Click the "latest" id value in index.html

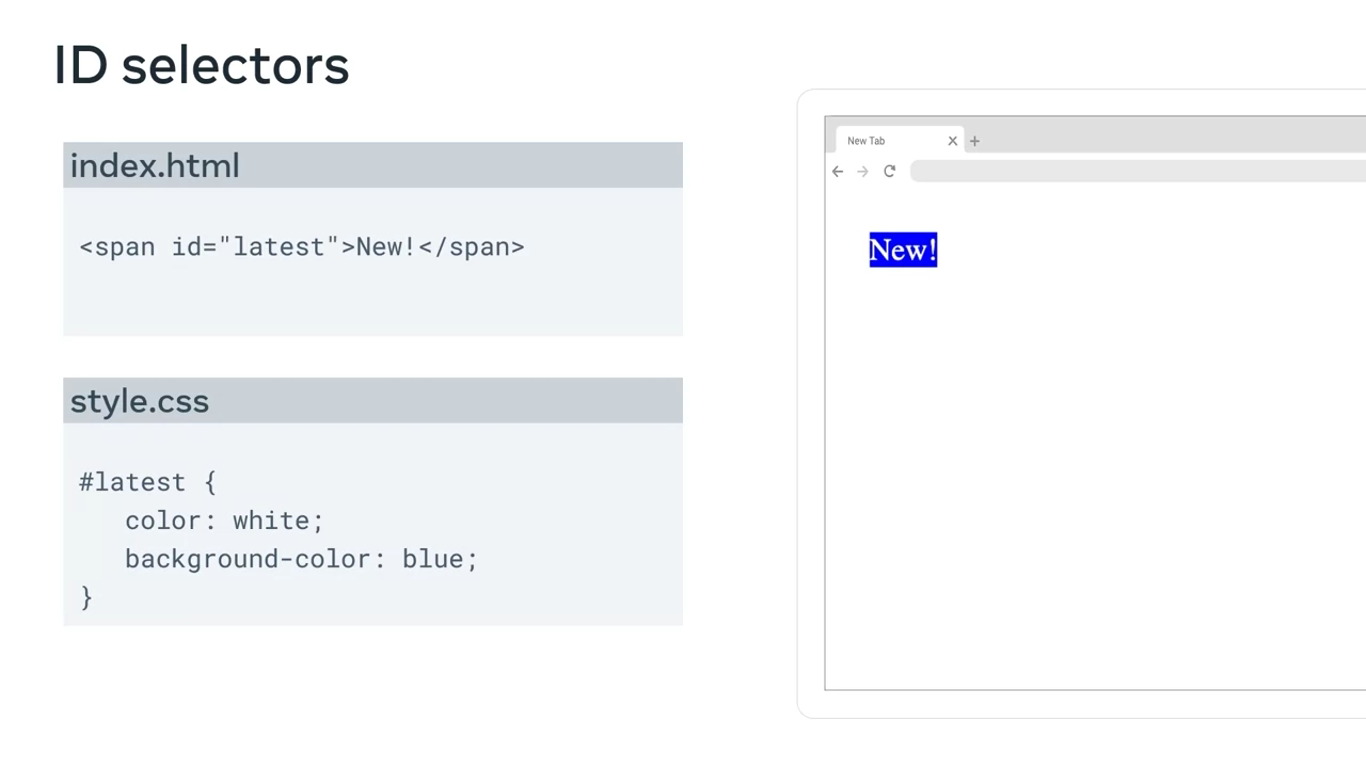[x=279, y=247]
